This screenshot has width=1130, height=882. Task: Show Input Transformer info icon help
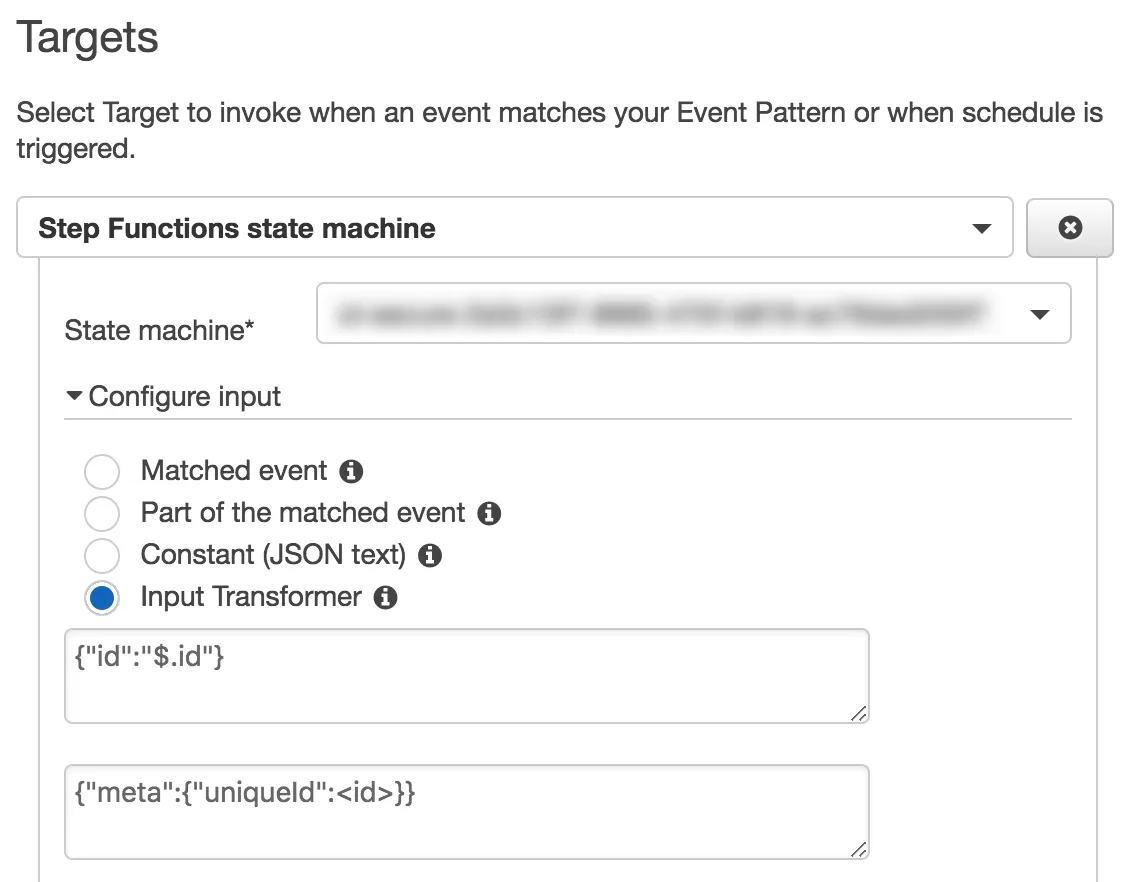coord(385,598)
